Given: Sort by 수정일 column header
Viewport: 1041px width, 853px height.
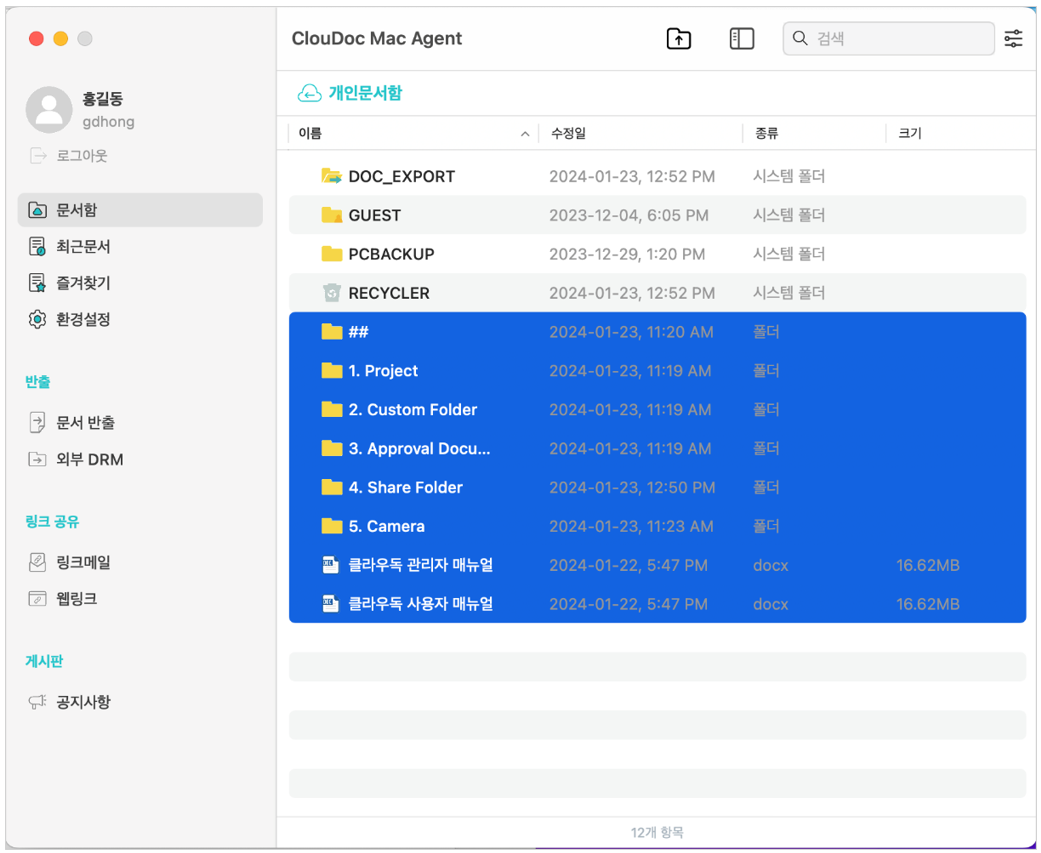Looking at the screenshot, I should click(x=569, y=133).
